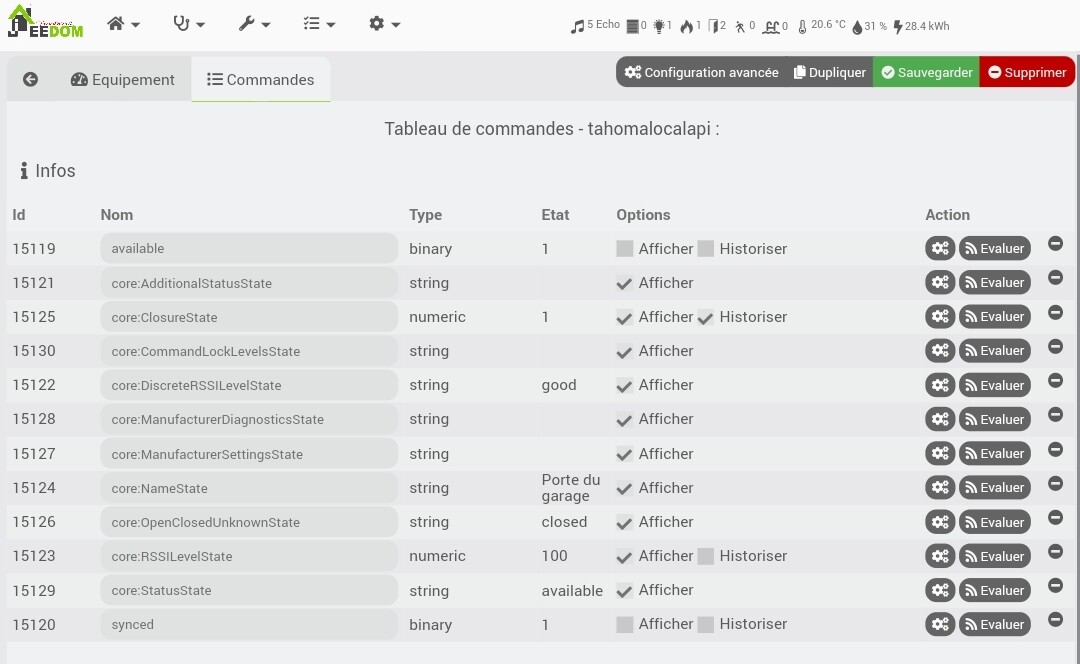Screen dimensions: 1080x664
Task: Click the Jeedom logo
Action: click(45, 21)
